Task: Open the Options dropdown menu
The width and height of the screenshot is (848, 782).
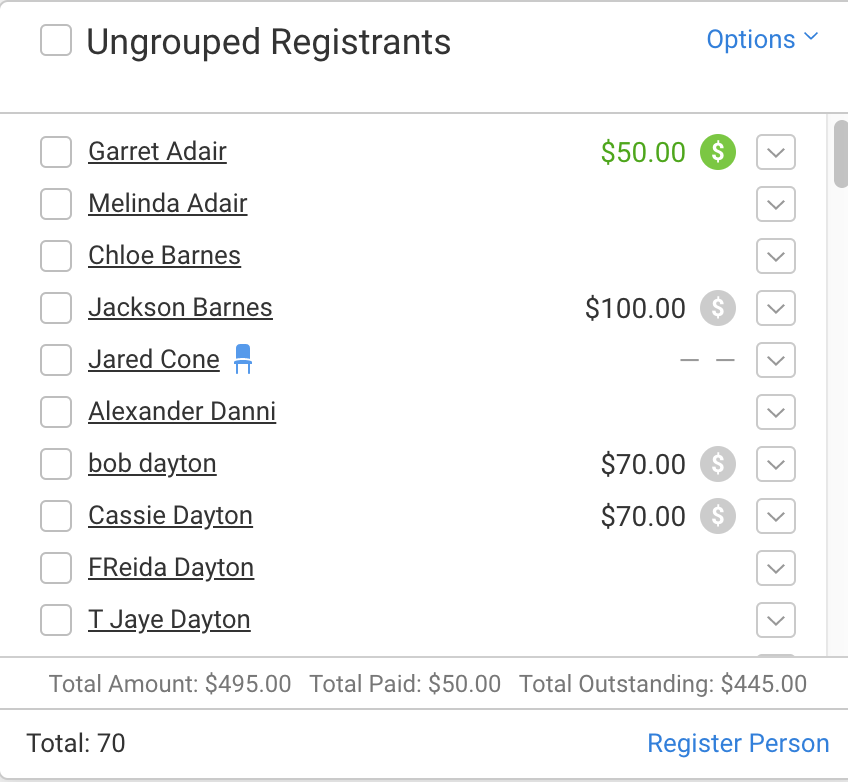Action: click(762, 39)
